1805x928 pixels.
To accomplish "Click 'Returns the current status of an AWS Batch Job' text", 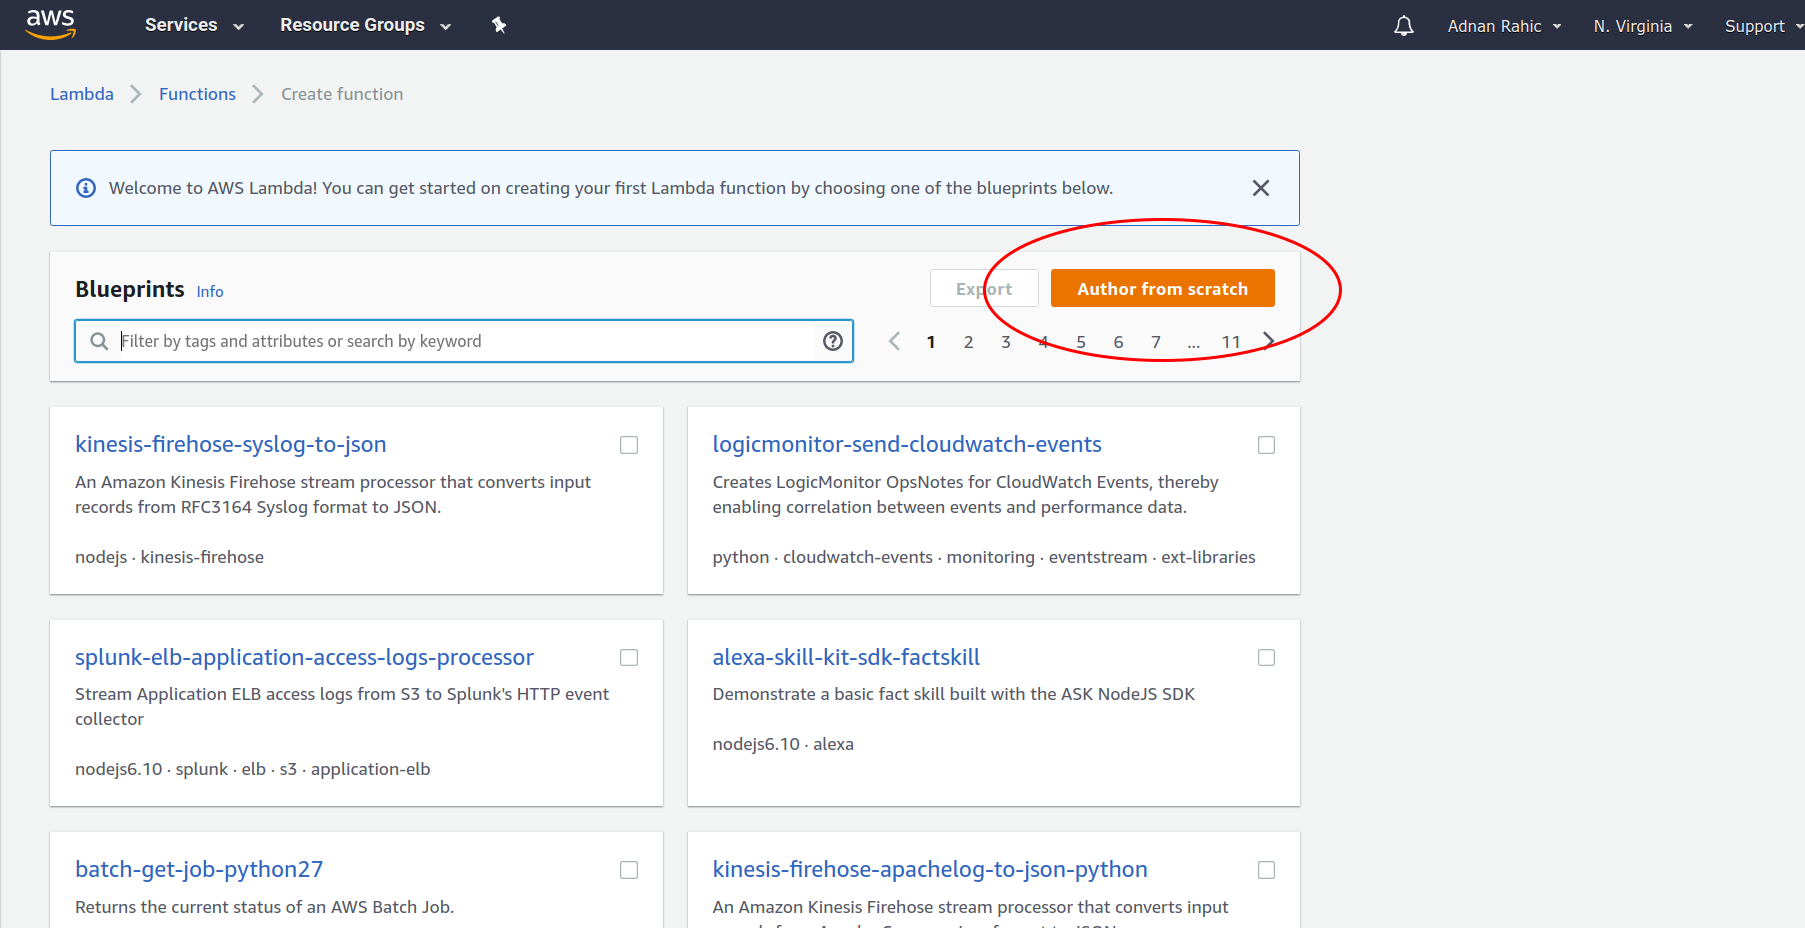I will (264, 907).
